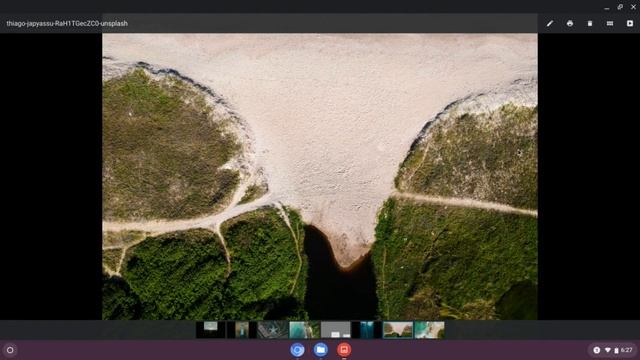
Task: Open Chrome browser from the shelf
Action: coord(297,350)
